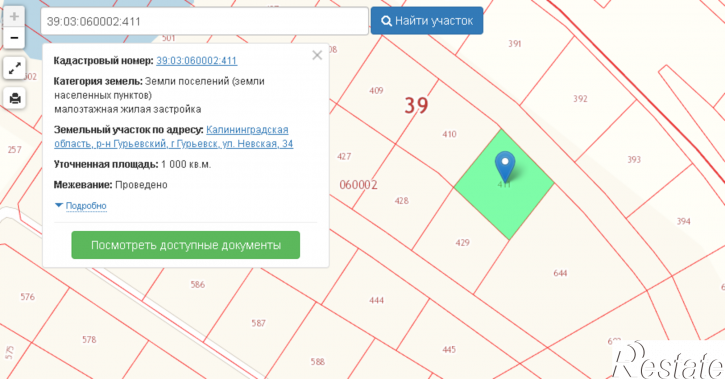The width and height of the screenshot is (725, 379).
Task: Select parcel 427 on the map
Action: pyautogui.click(x=344, y=156)
